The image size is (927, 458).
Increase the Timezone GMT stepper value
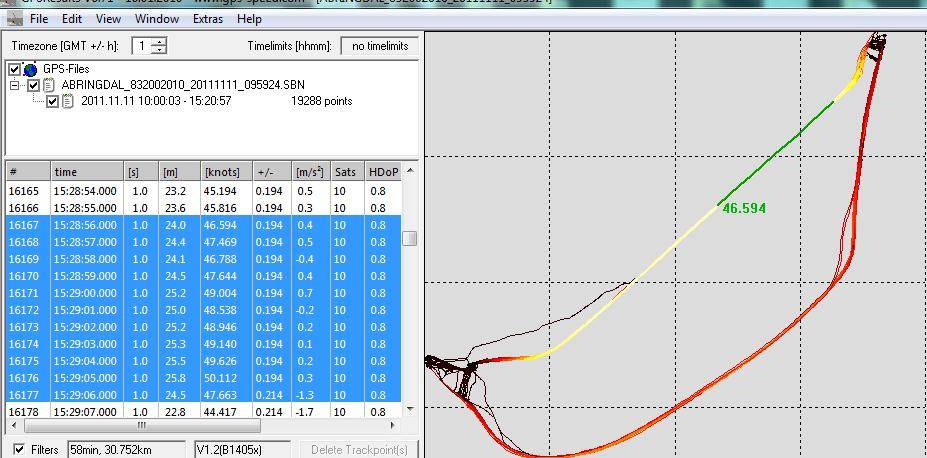(160, 42)
